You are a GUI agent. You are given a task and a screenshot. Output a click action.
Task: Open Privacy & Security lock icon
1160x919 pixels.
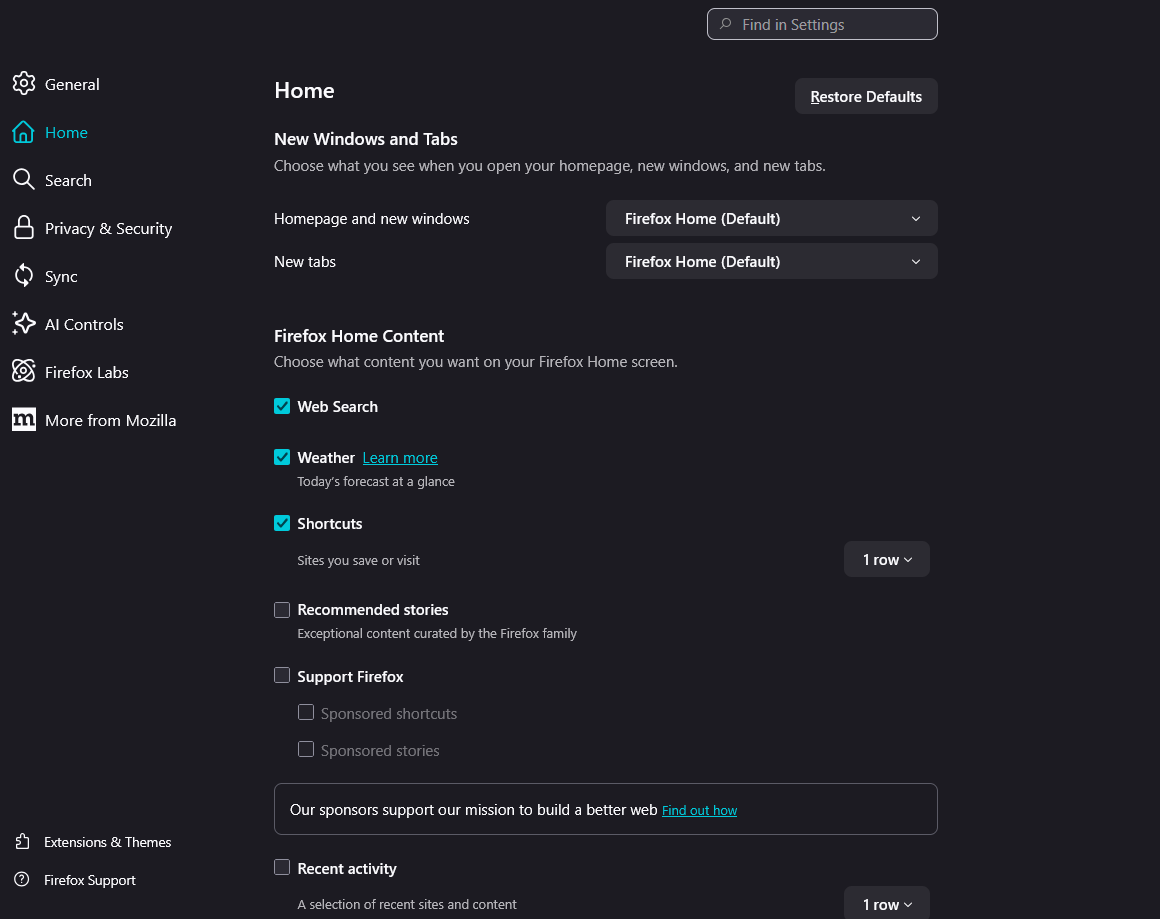point(24,228)
